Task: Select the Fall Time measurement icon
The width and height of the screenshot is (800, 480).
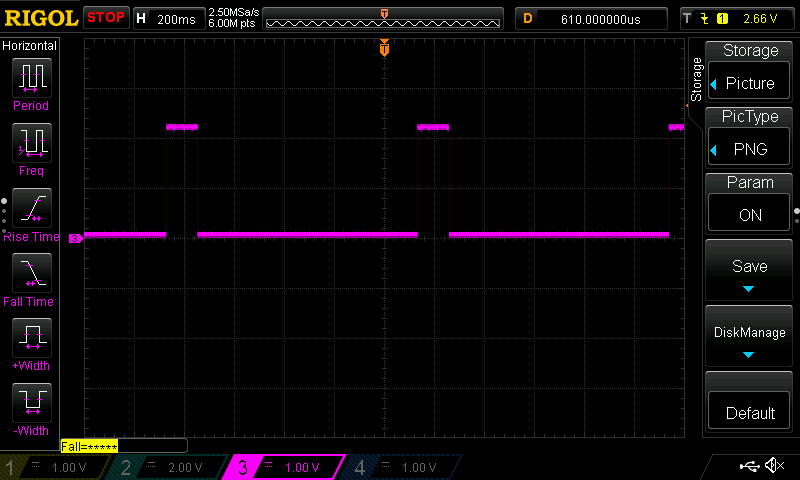Action: click(32, 272)
